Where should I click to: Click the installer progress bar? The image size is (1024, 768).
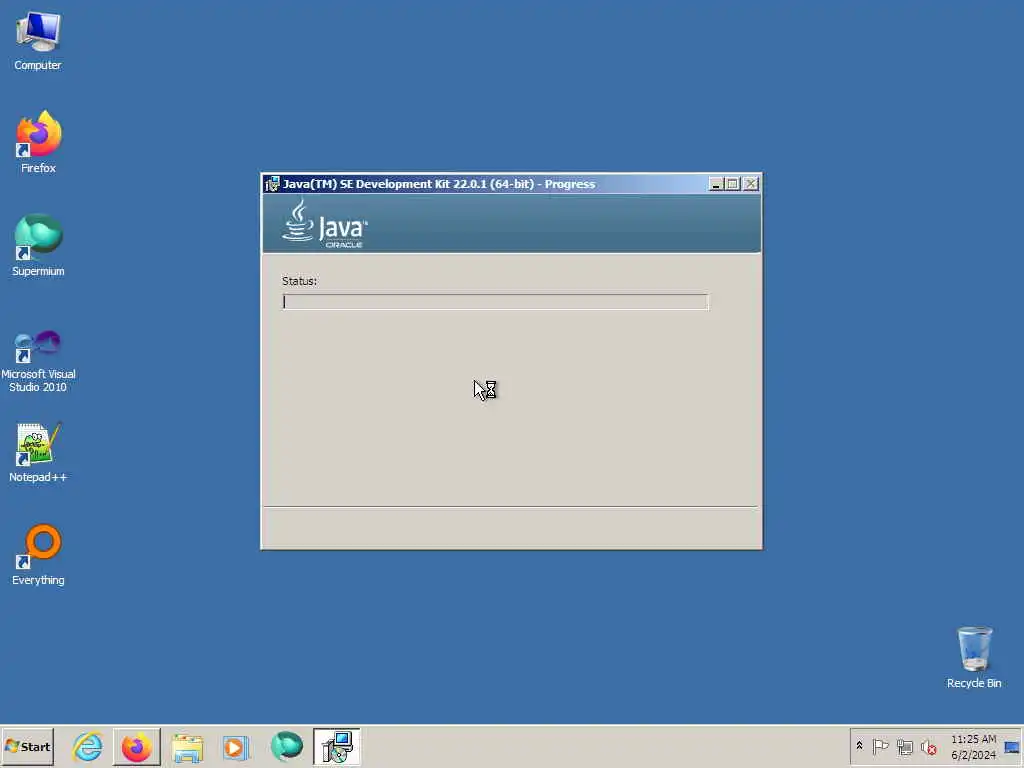[495, 302]
